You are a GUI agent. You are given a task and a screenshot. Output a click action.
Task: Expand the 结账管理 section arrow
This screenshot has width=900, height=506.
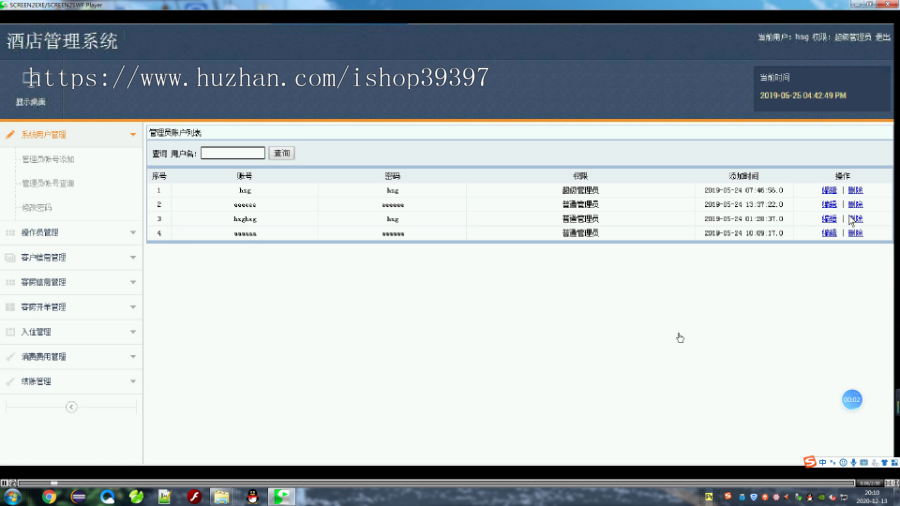click(x=133, y=382)
